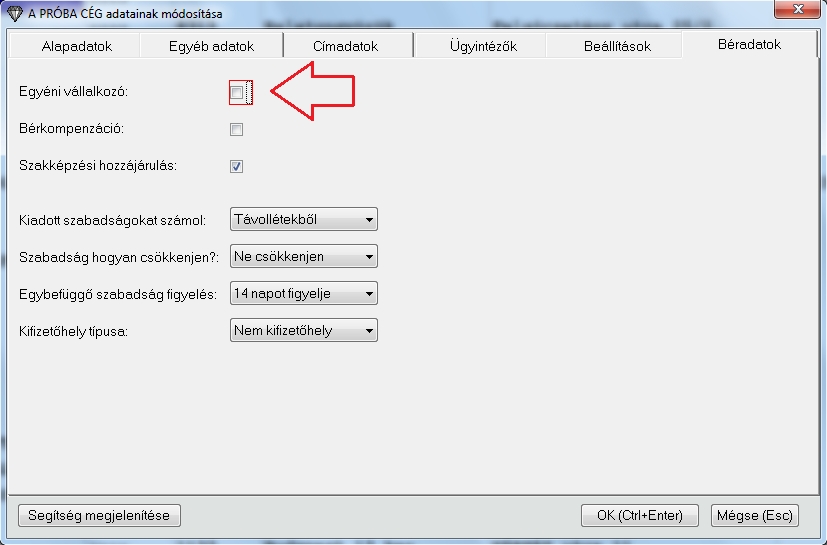Viewport: 827px width, 545px height.
Task: Confirm with the OK (Ctrl+Enter) button
Action: 639,516
